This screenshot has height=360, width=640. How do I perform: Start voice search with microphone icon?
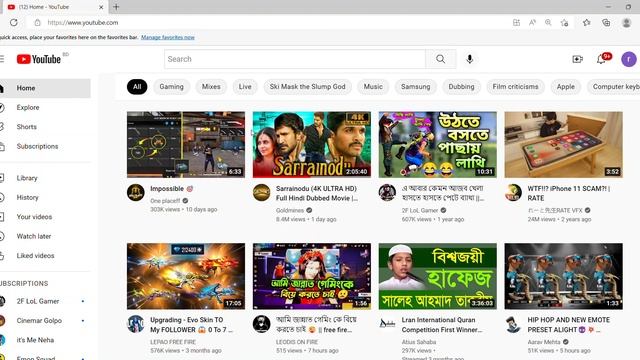click(470, 59)
